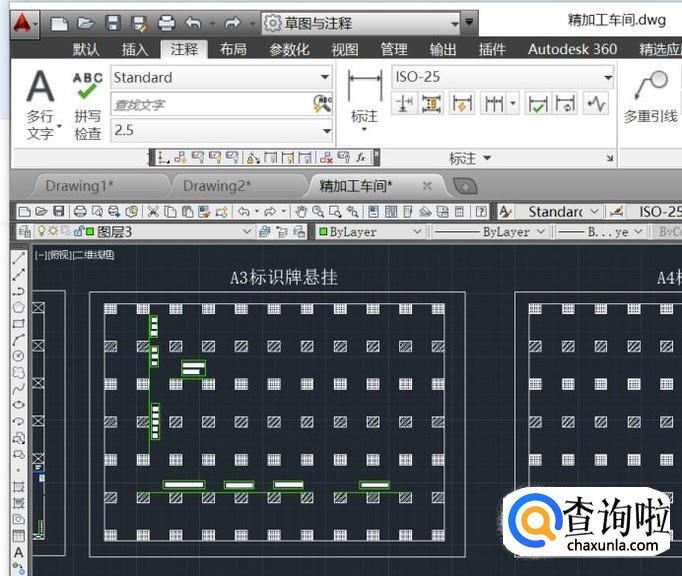Open the 视图 ribbon tab
The image size is (682, 576).
345,49
